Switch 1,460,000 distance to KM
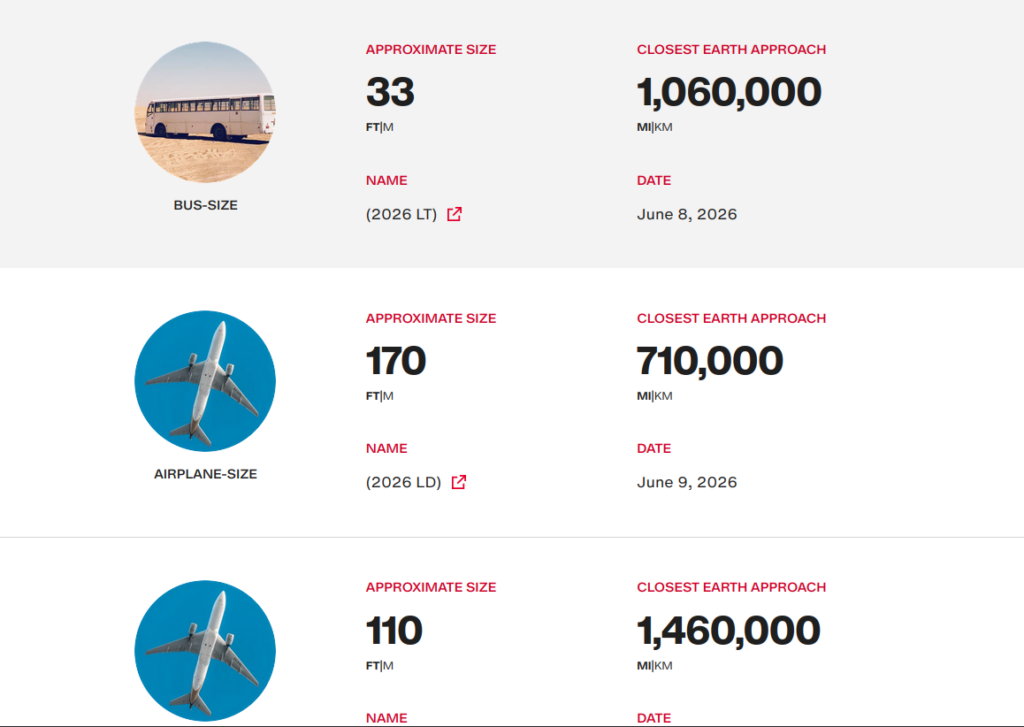1024x727 pixels. [664, 666]
